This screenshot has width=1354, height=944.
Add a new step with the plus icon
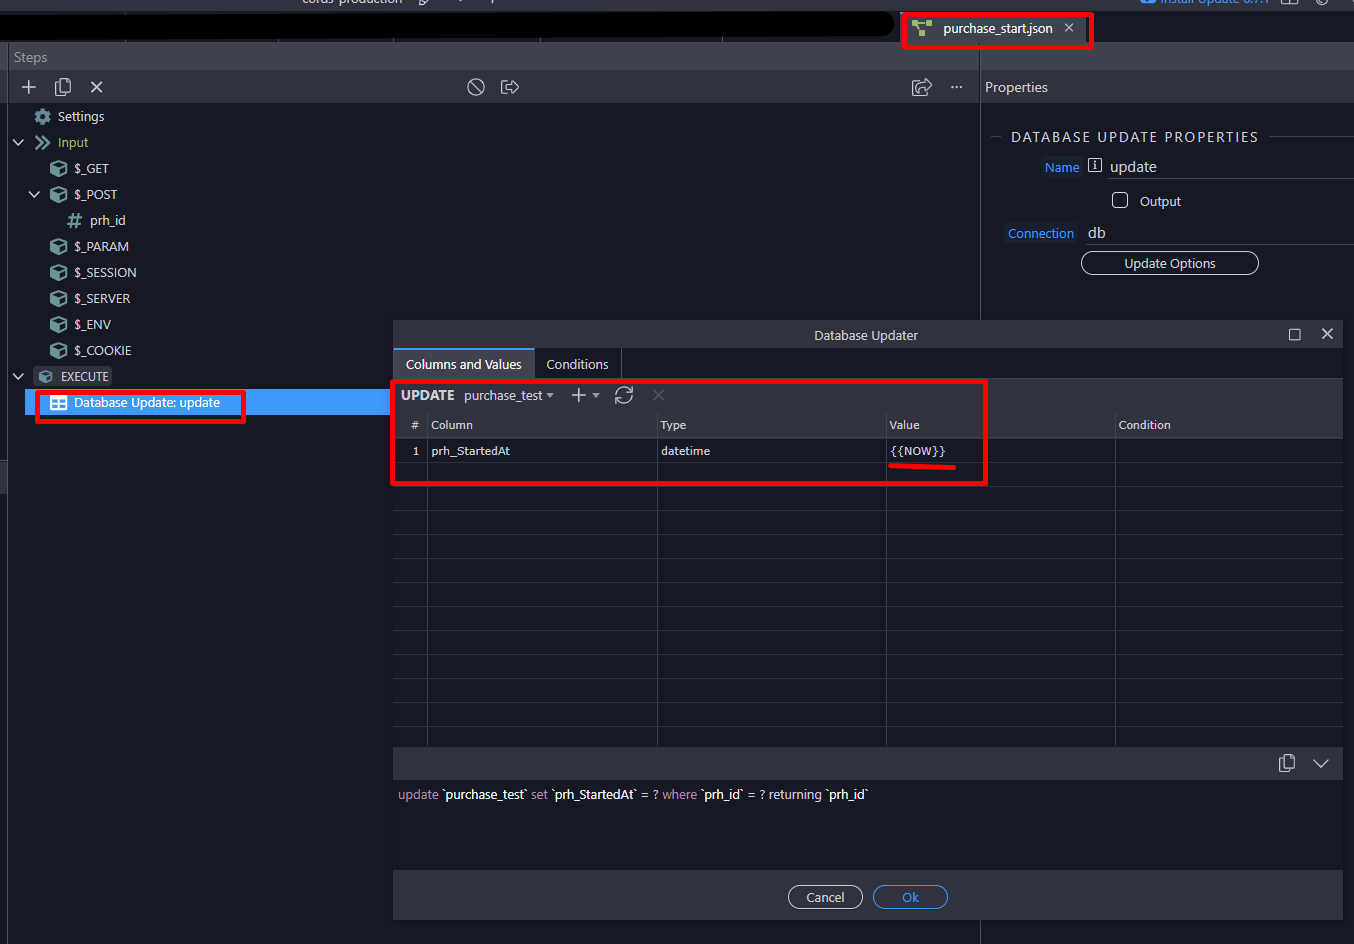click(29, 87)
